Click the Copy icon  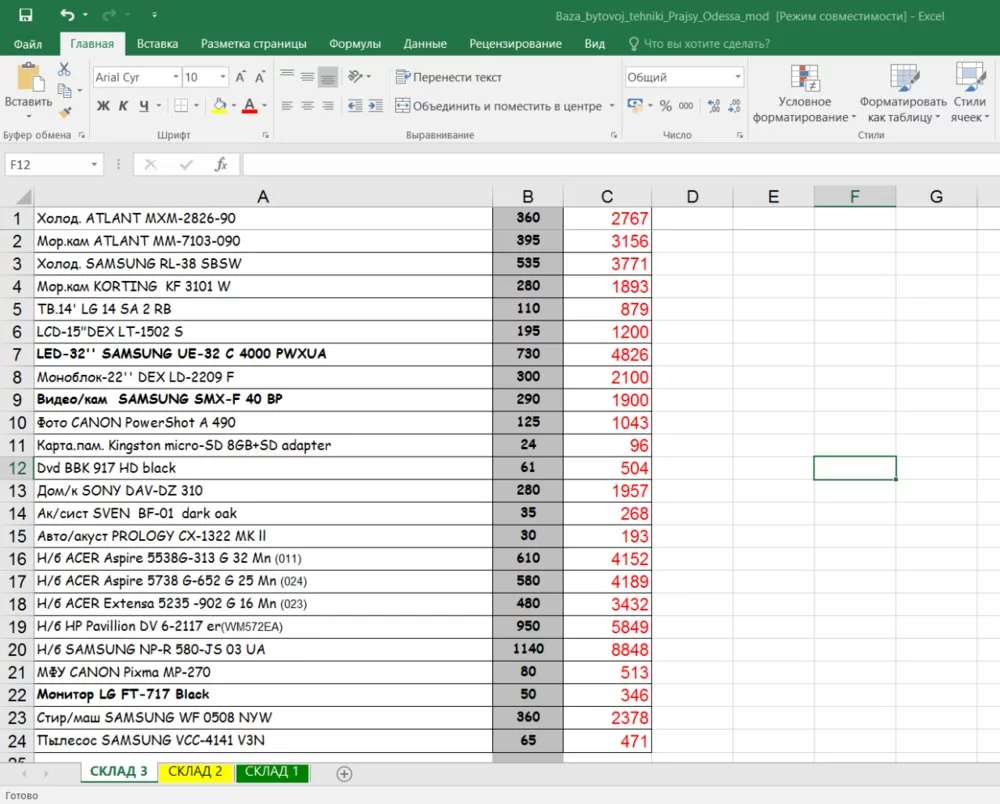64,91
